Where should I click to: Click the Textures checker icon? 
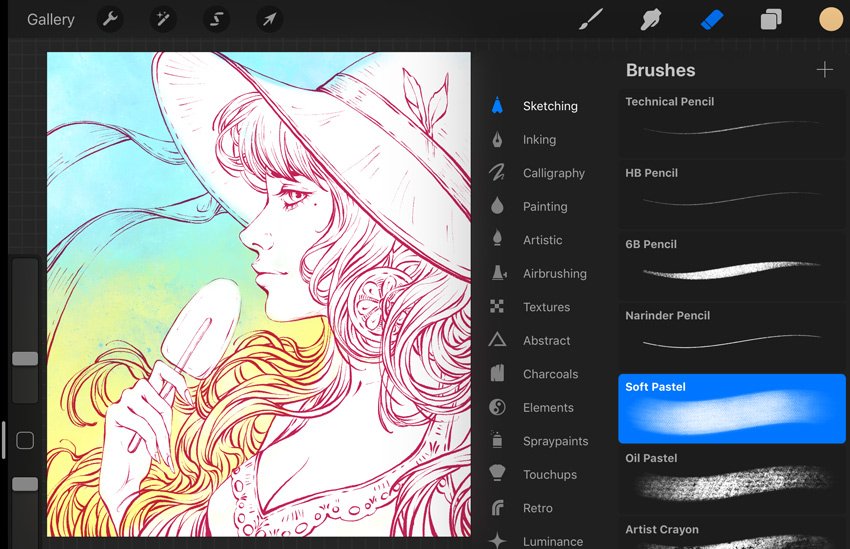tap(497, 307)
